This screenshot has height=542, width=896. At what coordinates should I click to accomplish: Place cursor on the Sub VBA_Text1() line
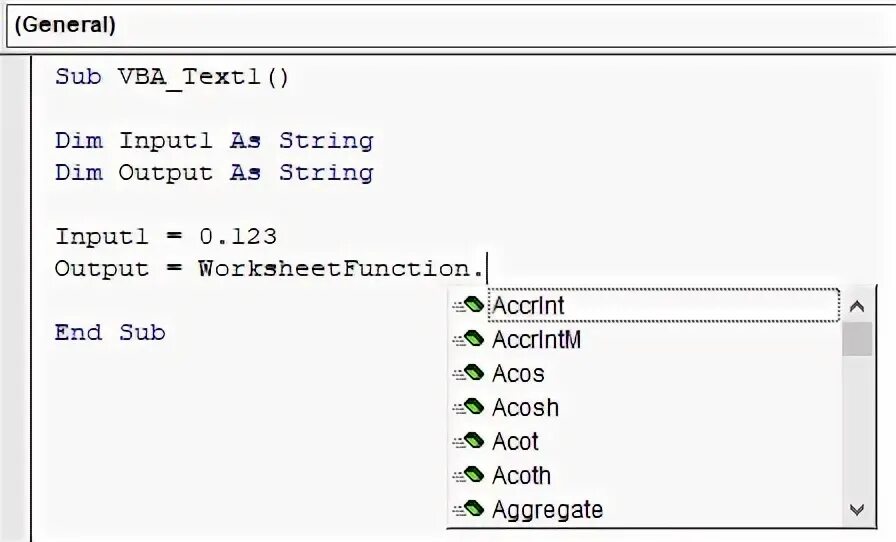[172, 77]
